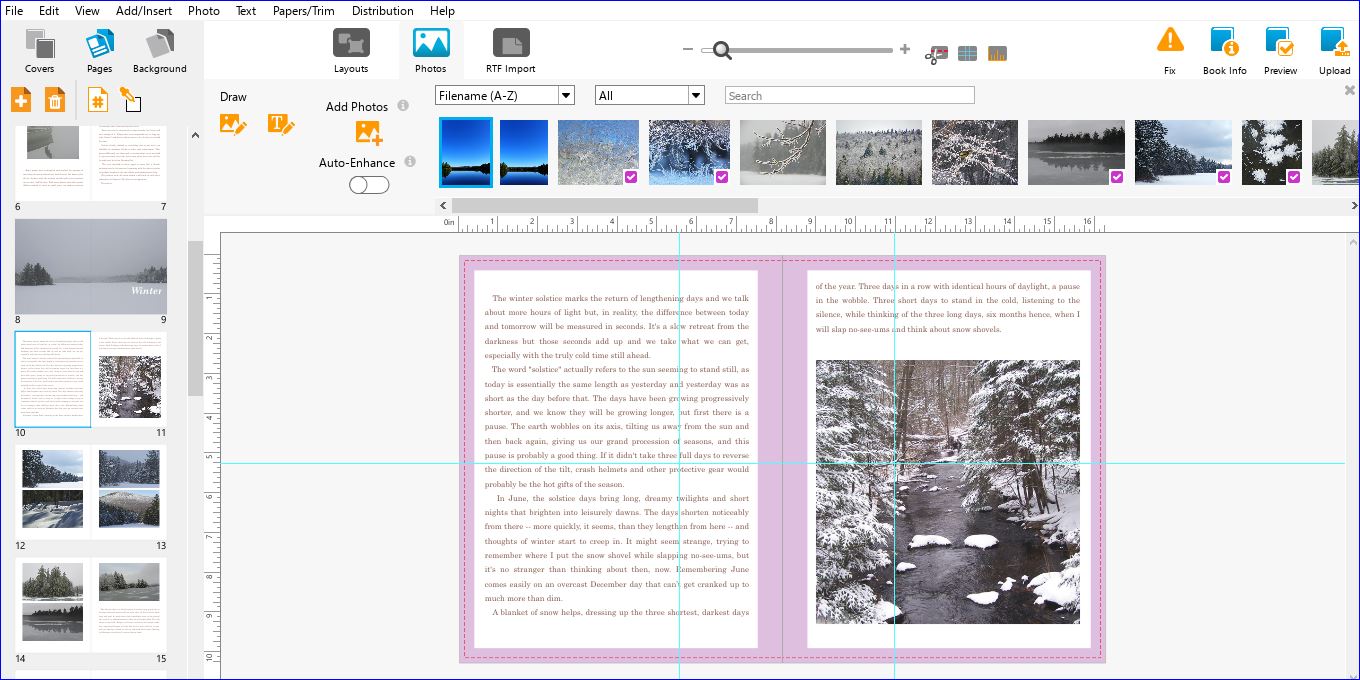
Task: Select the eyedropper color picker tool
Action: [131, 100]
